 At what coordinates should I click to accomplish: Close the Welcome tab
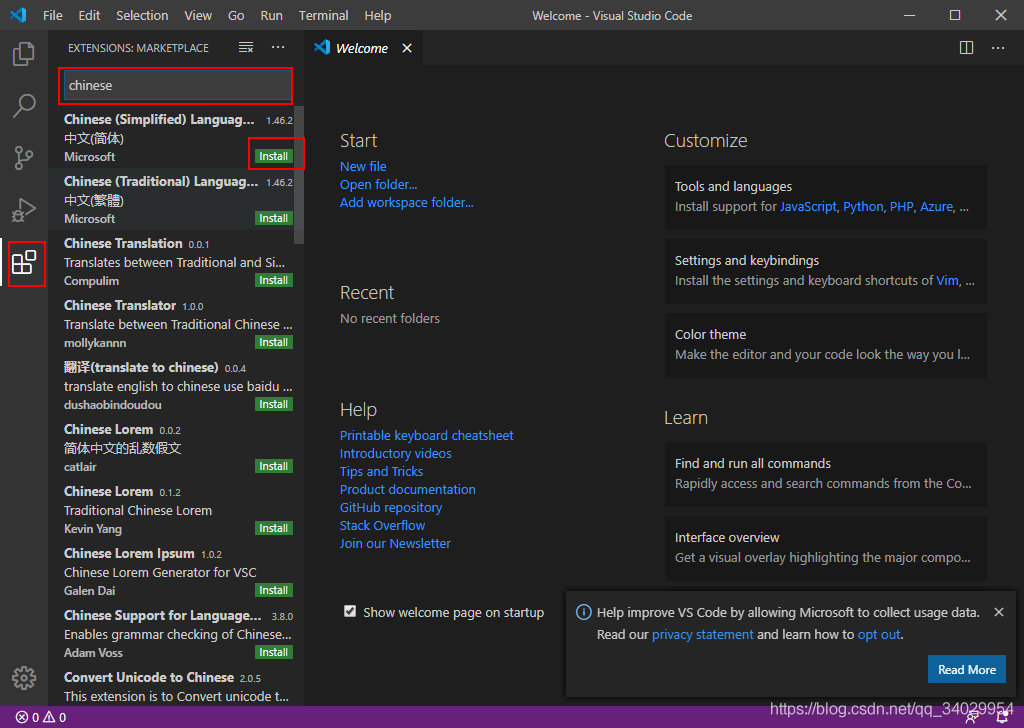click(x=407, y=48)
